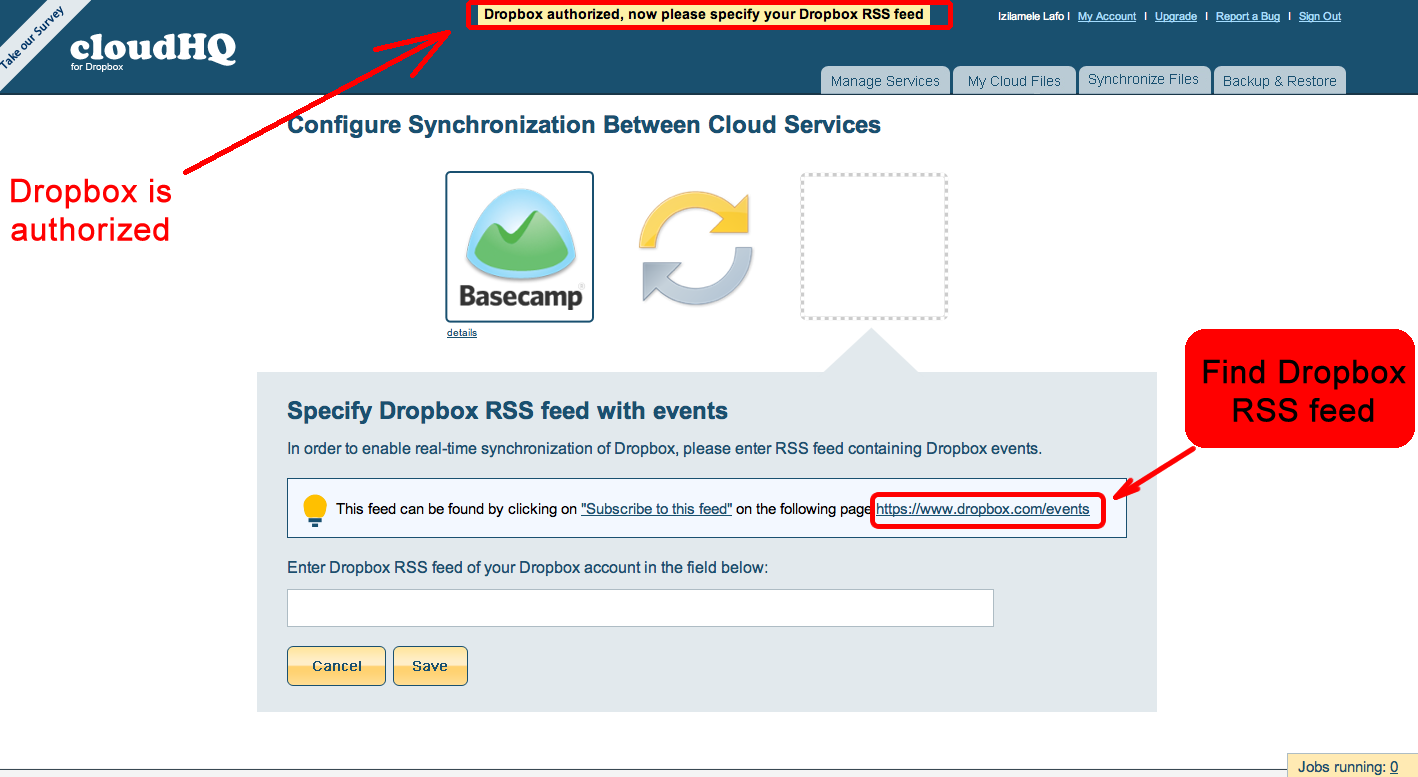This screenshot has width=1418, height=777.
Task: Select the empty dashed service placeholder
Action: 874,247
